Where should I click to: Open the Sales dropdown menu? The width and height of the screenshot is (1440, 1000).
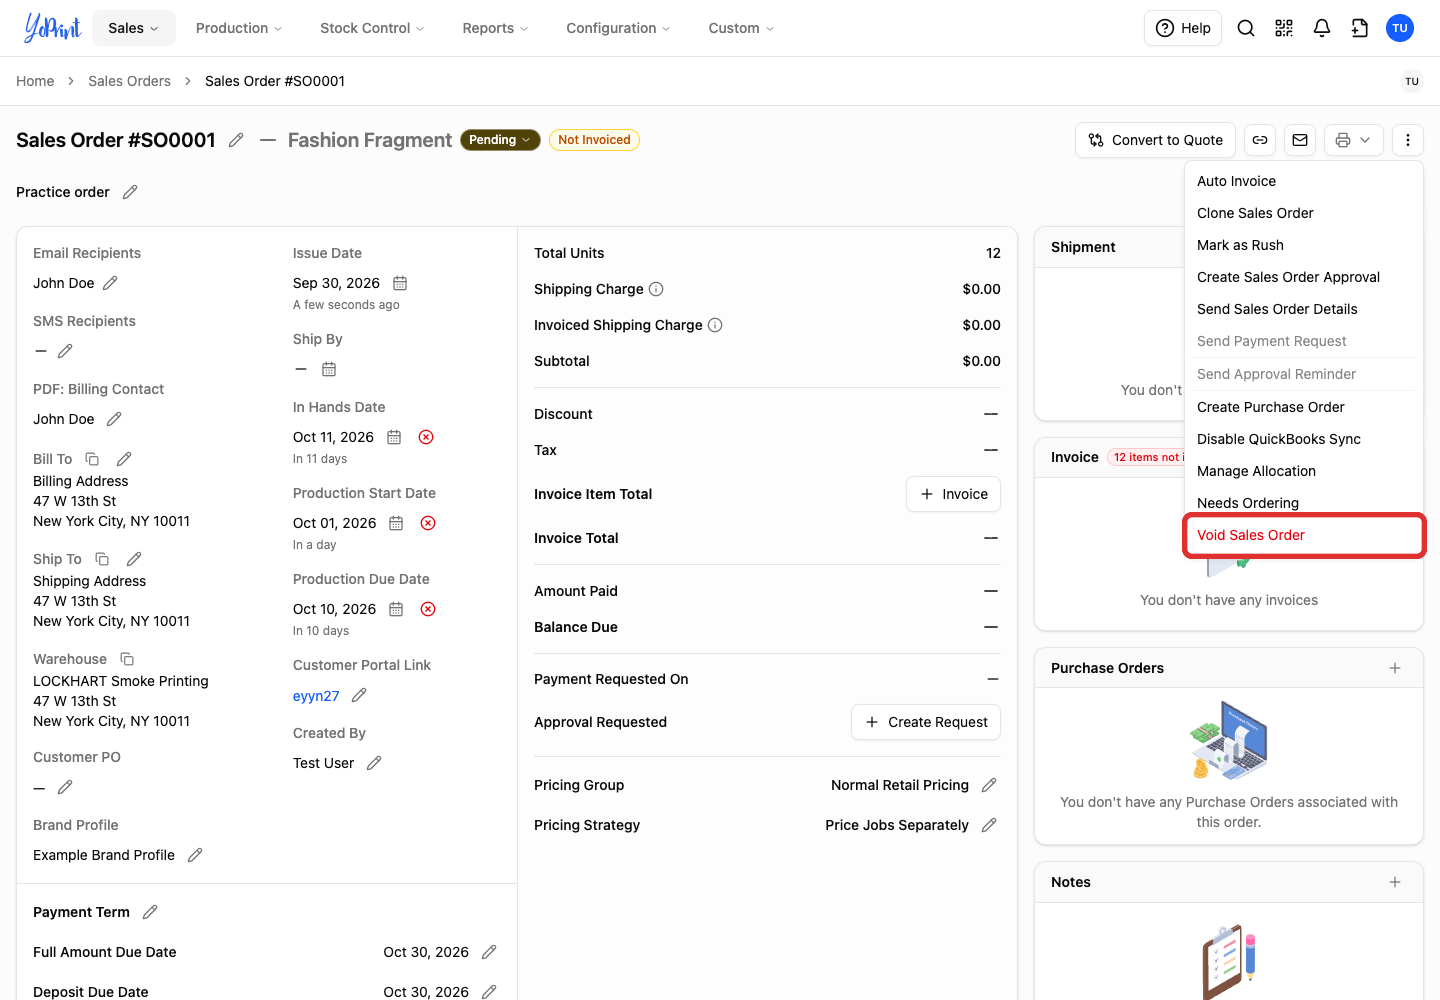coord(134,28)
